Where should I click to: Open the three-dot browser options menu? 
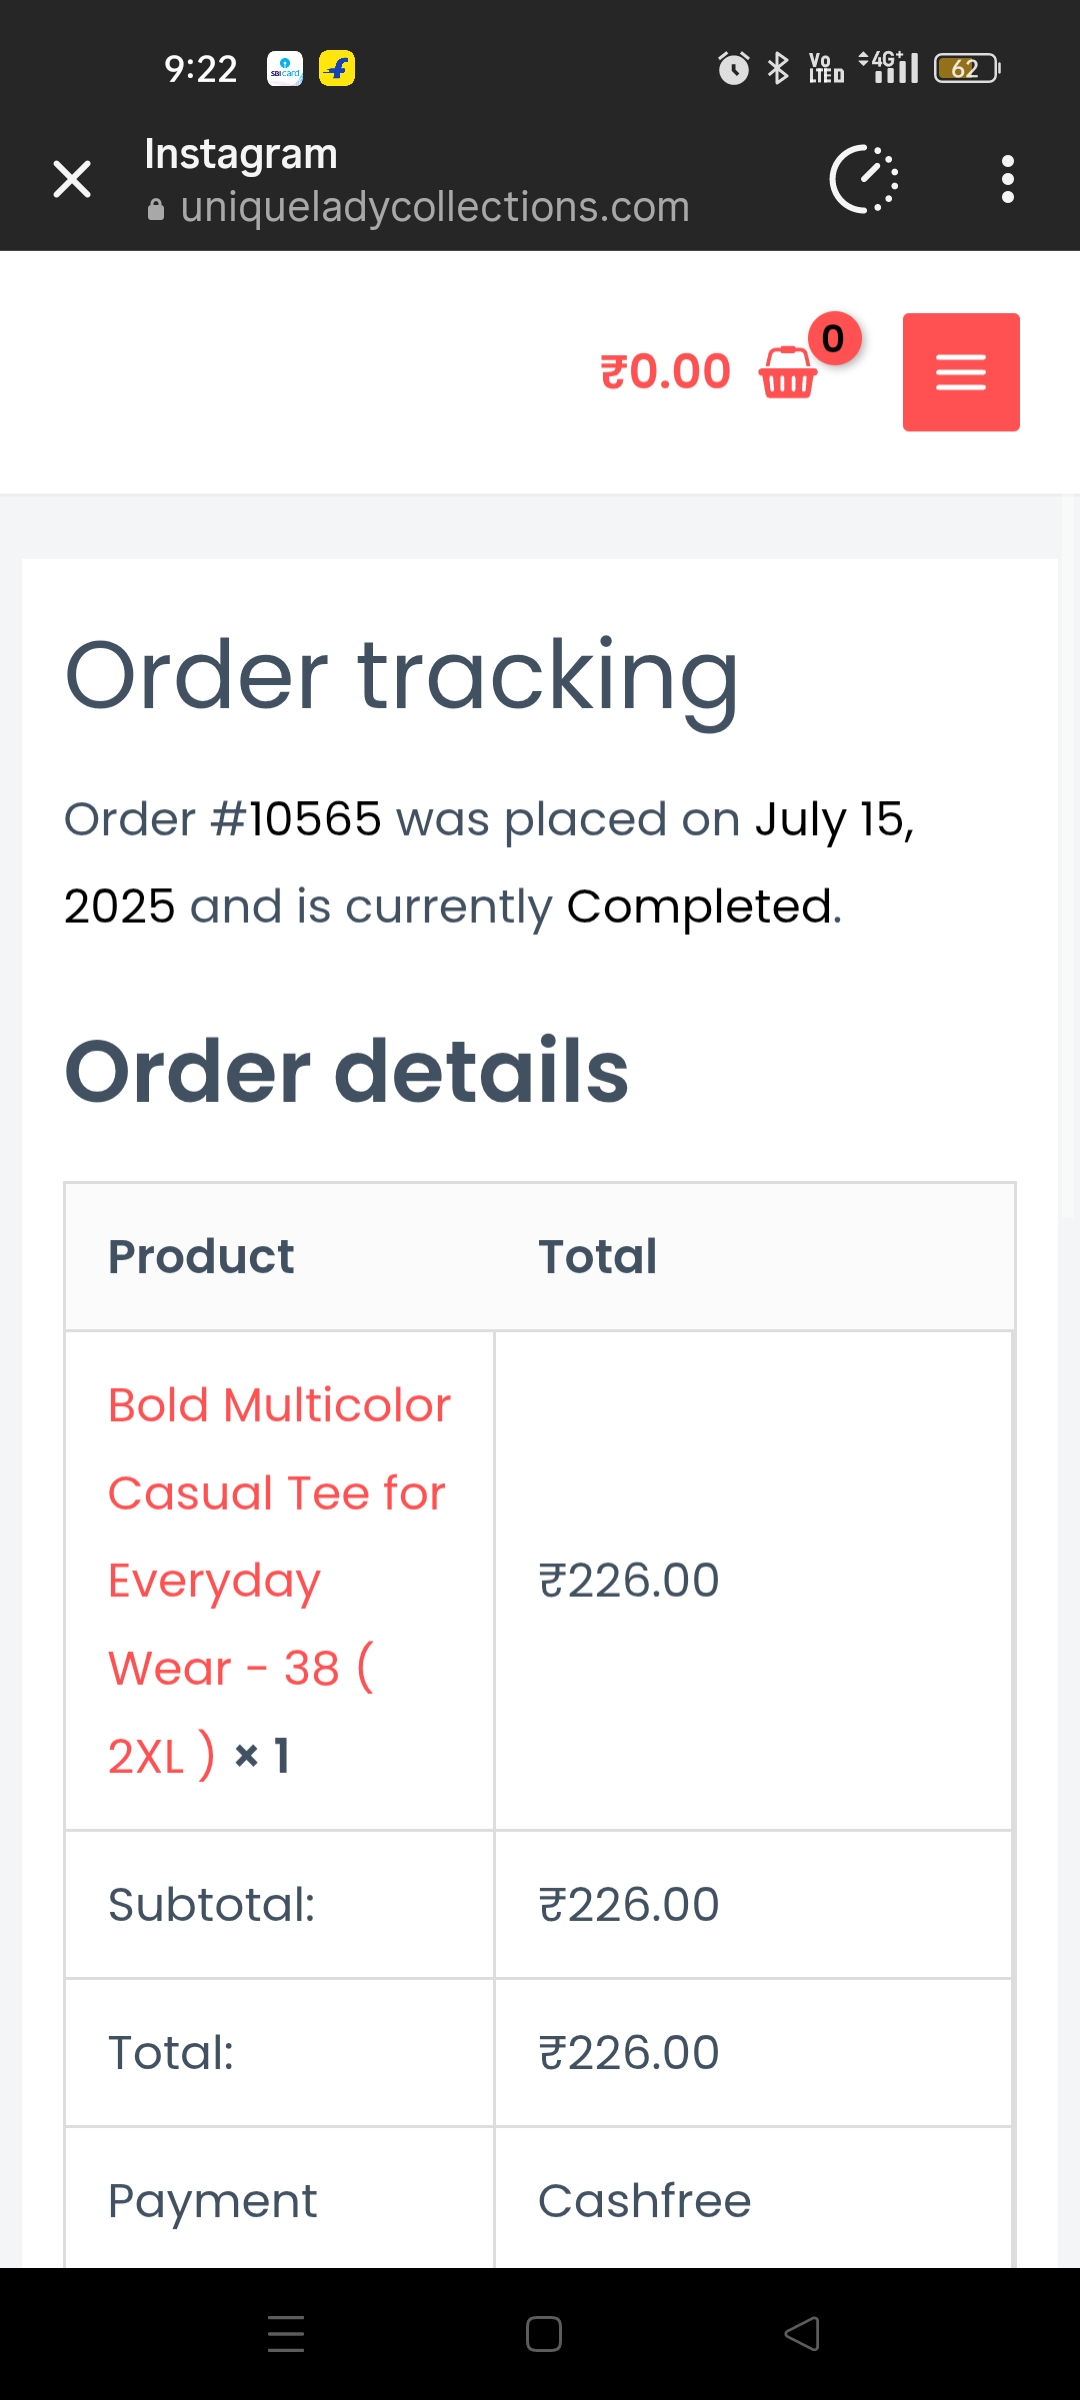pos(1007,180)
